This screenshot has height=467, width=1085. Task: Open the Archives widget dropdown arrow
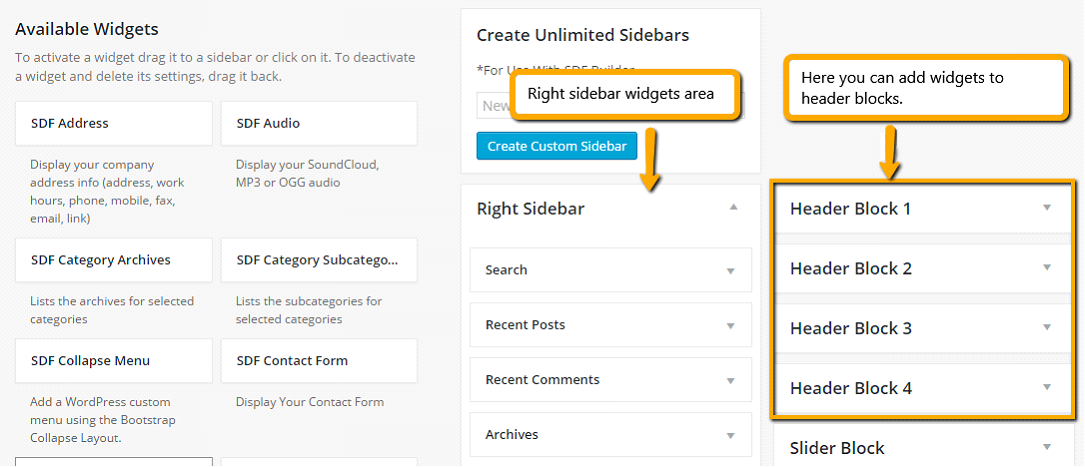pyautogui.click(x=730, y=435)
